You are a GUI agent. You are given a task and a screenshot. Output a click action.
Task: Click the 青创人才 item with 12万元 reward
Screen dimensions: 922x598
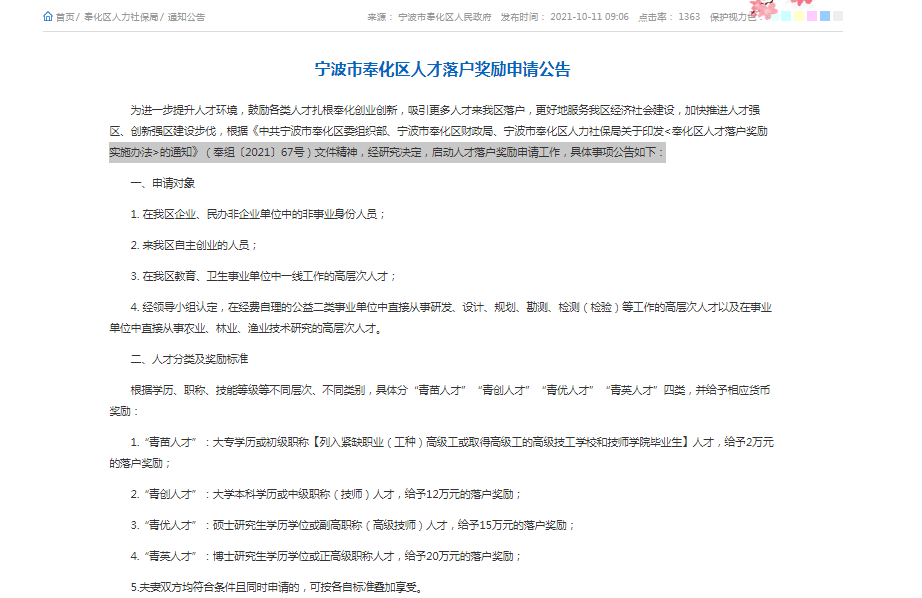coord(326,495)
